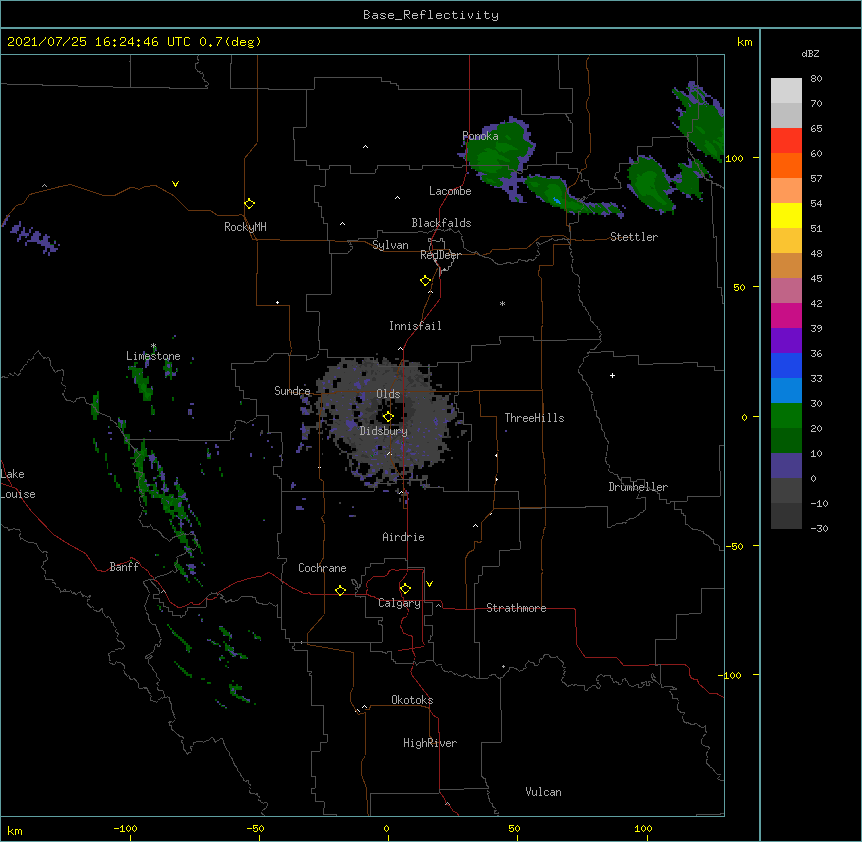Viewport: 862px width, 842px height.
Task: Click the Airdrie city label
Action: pyautogui.click(x=404, y=537)
